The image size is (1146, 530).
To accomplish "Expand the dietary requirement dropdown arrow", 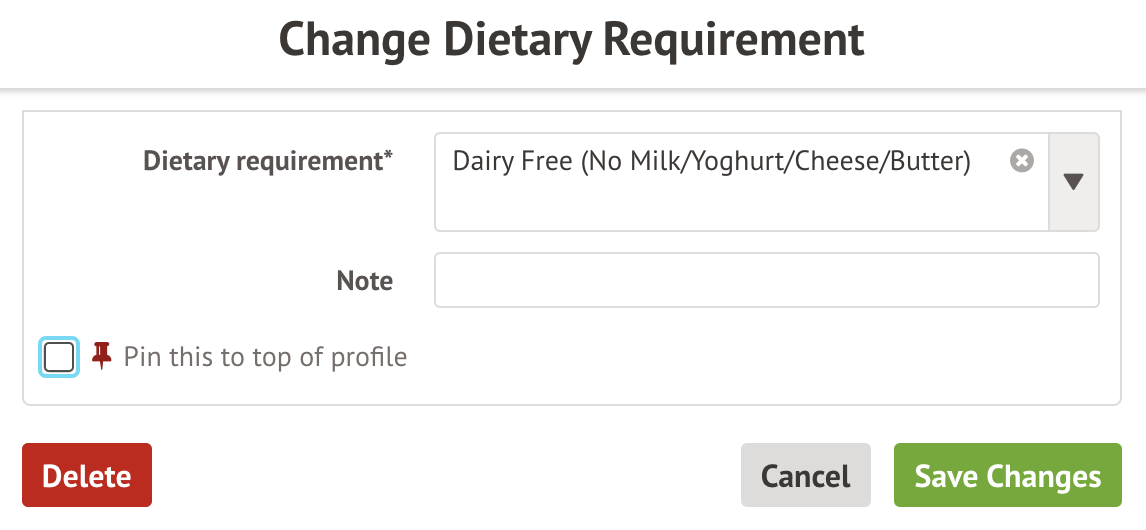I will click(1073, 182).
